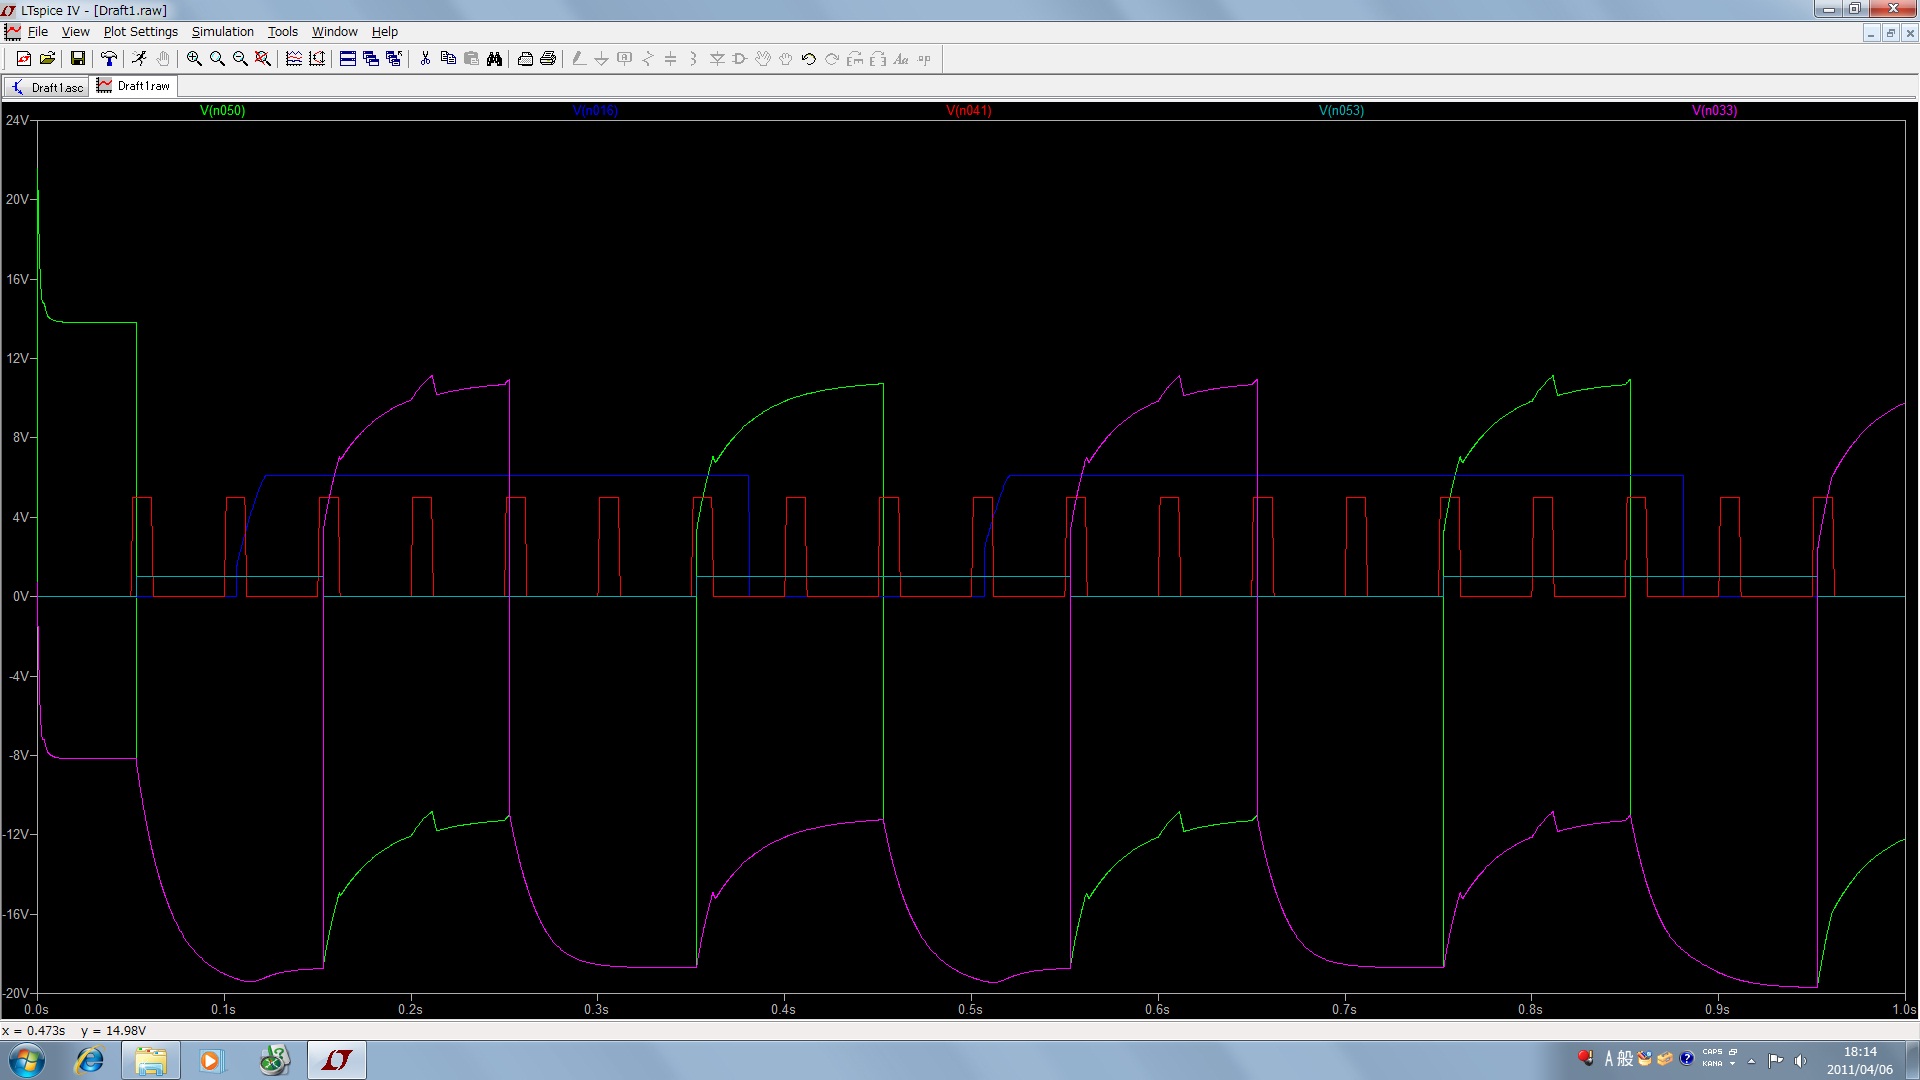Select the V(n041) trace label

(x=966, y=111)
